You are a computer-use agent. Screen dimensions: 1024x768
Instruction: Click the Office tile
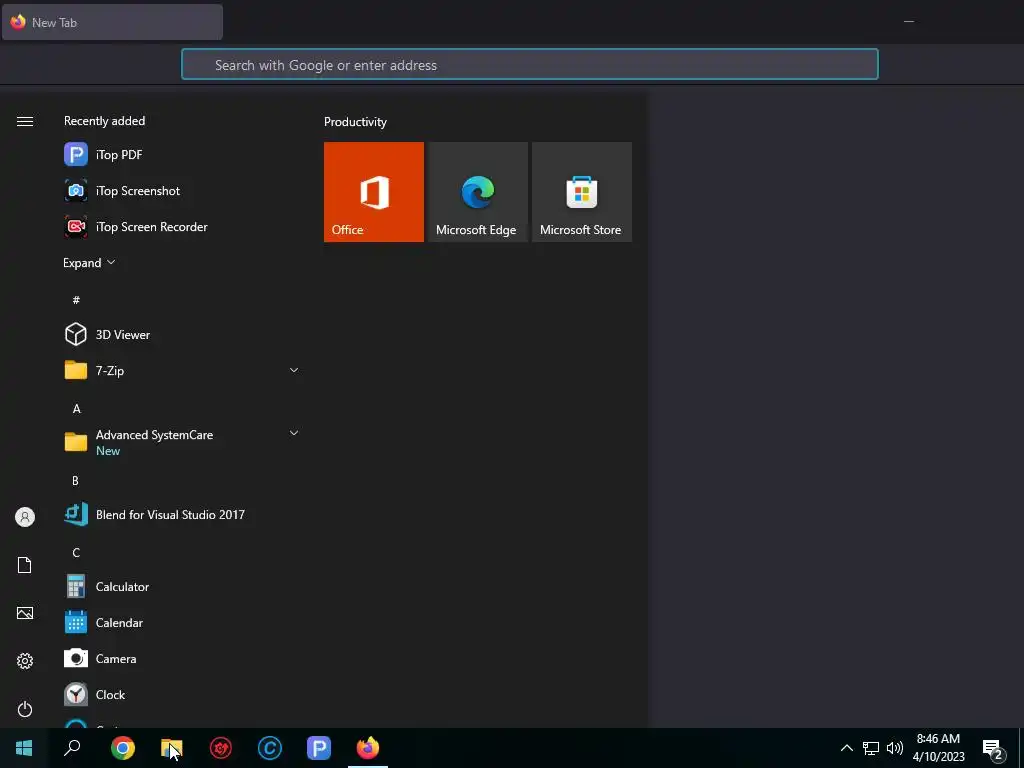374,192
